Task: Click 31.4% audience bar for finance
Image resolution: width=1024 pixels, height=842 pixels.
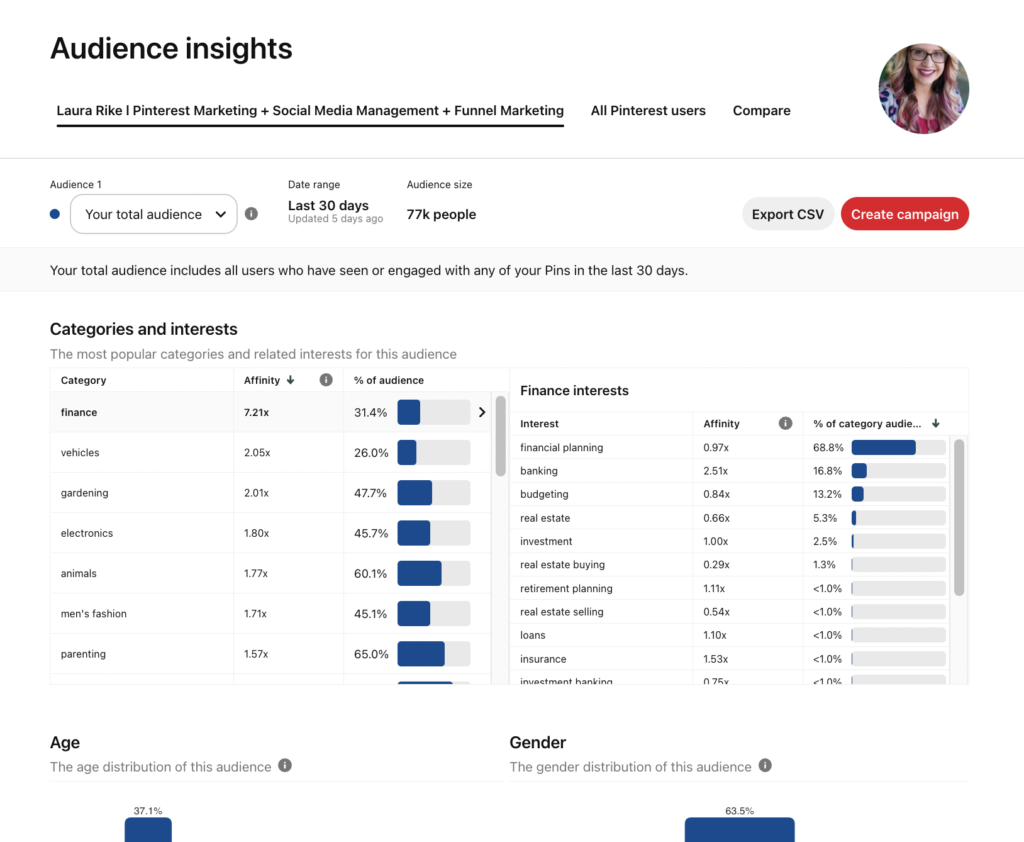Action: point(434,412)
